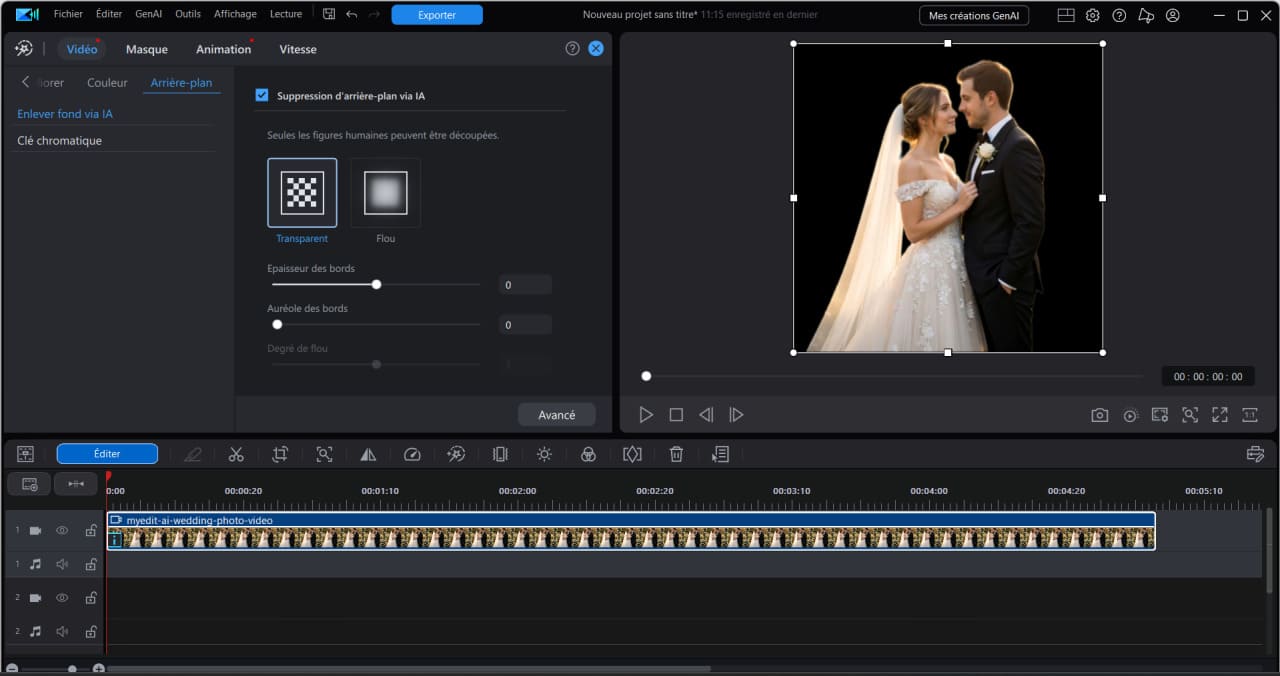
Task: Open preview fullscreen expand icon
Action: [1220, 415]
